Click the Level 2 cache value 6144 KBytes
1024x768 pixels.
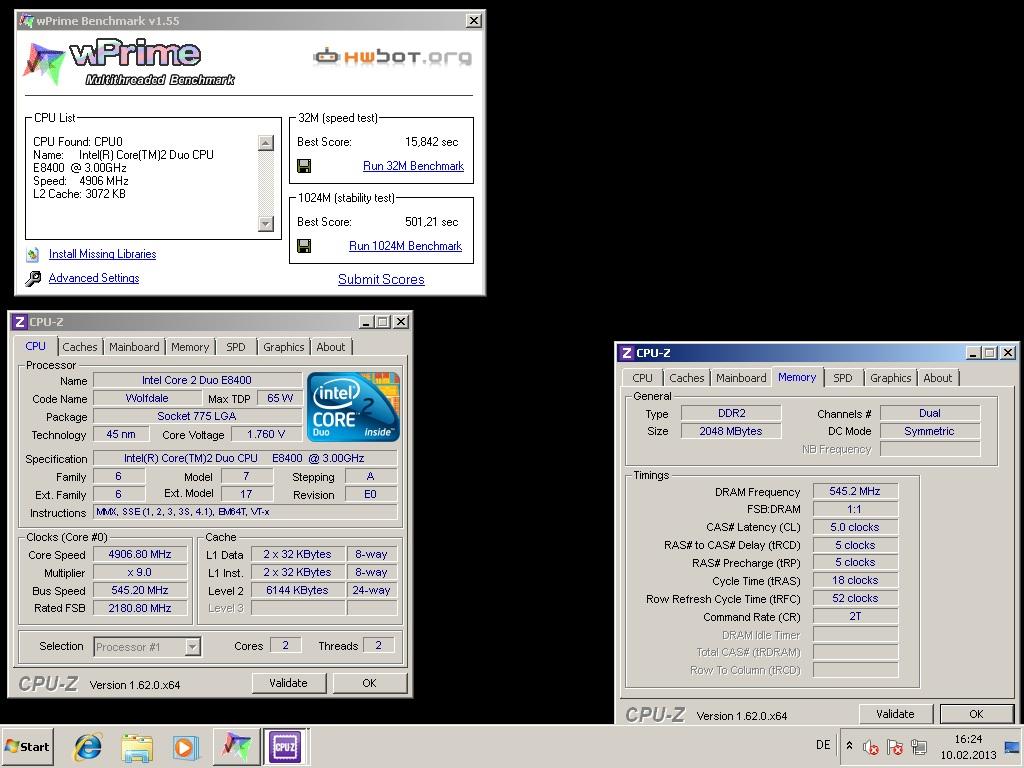pyautogui.click(x=297, y=590)
